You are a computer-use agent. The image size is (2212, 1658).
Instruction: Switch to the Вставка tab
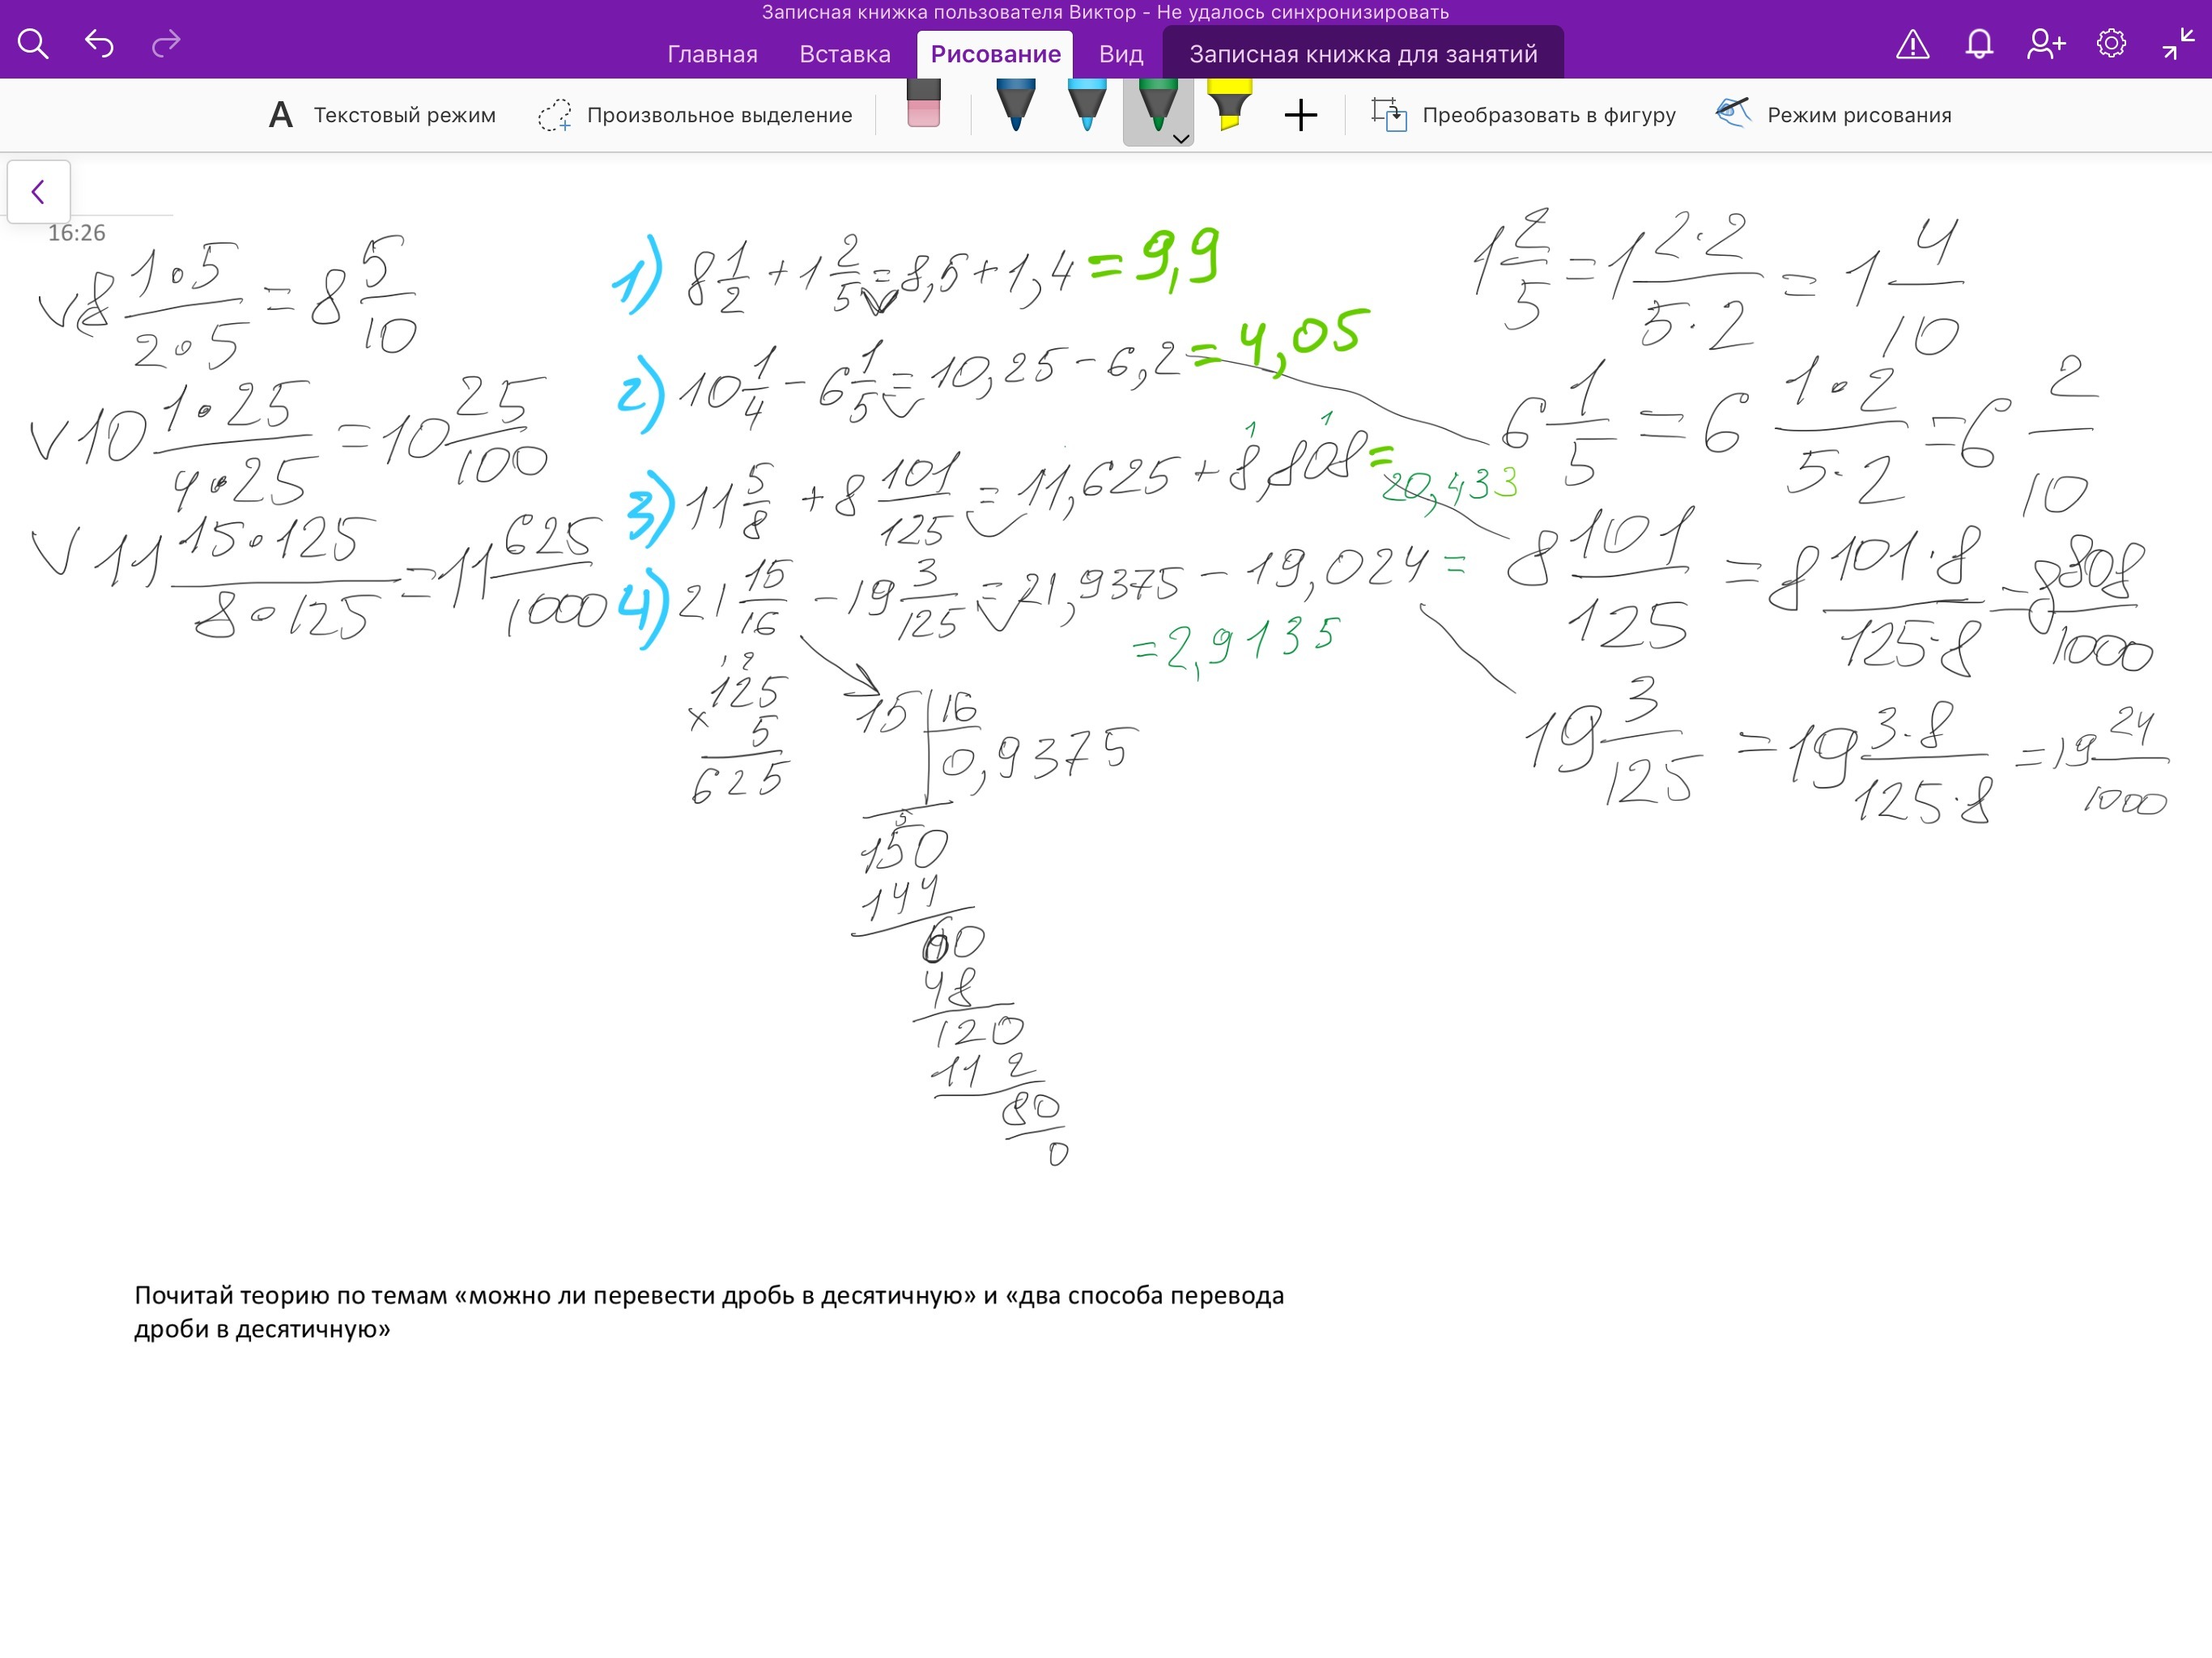click(844, 54)
